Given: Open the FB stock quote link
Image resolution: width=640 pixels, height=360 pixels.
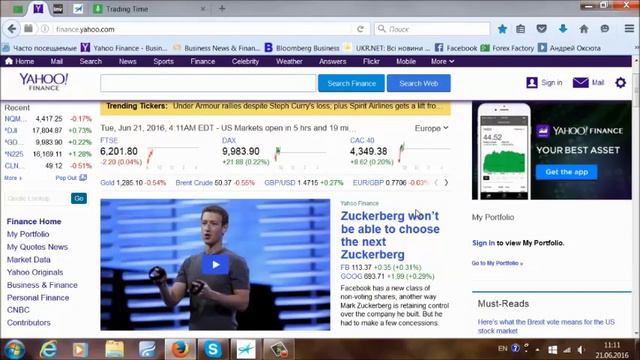Looking at the screenshot, I should (345, 267).
